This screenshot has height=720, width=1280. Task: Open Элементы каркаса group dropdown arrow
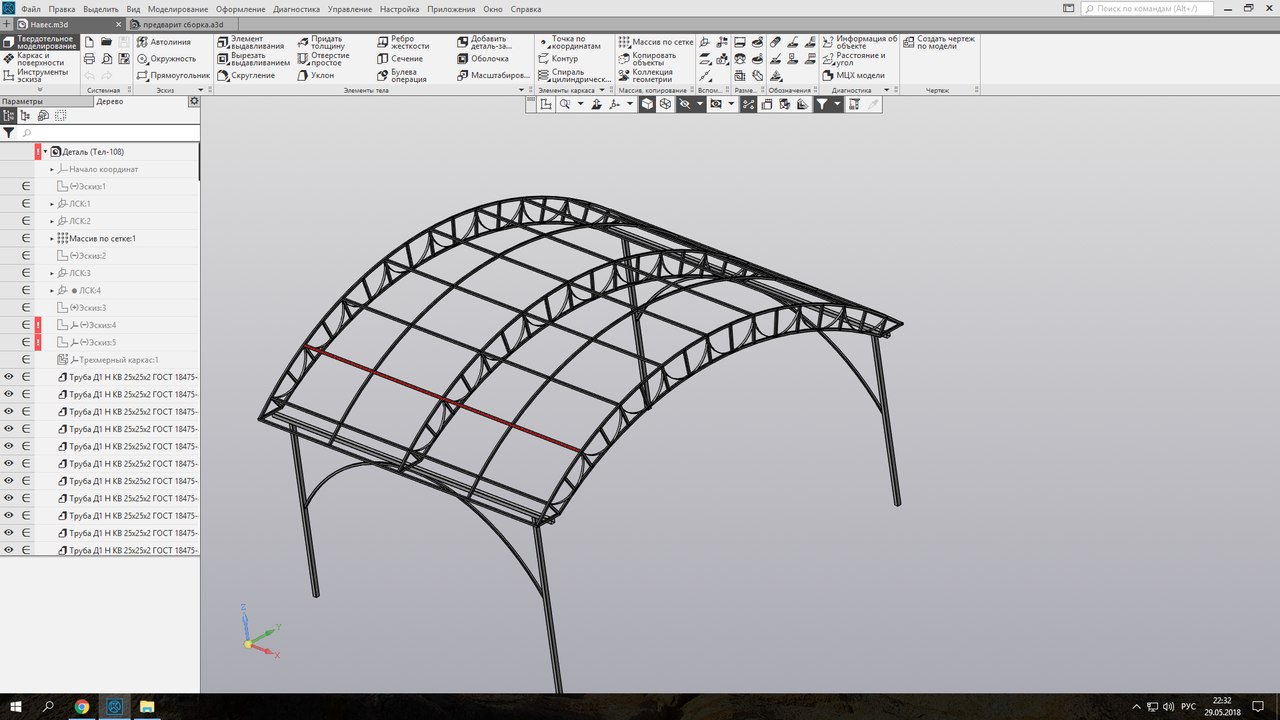tap(602, 90)
